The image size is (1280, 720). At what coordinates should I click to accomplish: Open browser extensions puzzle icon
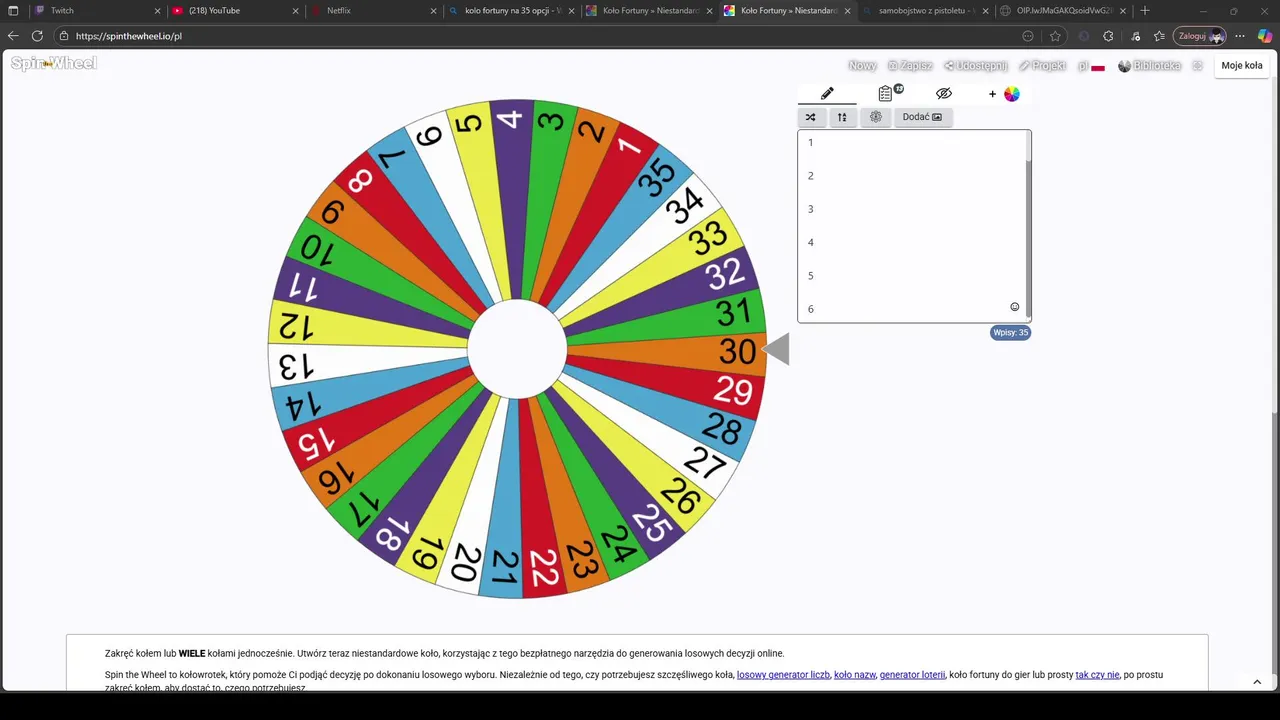pyautogui.click(x=1108, y=36)
